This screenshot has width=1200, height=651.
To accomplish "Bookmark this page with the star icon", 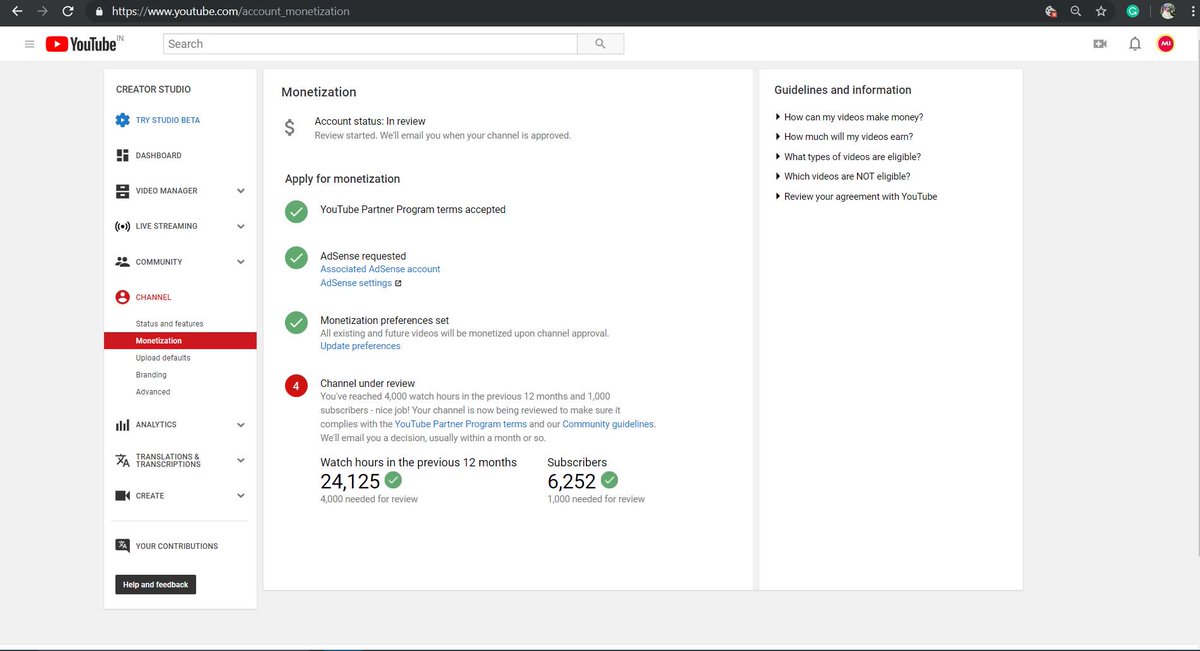I will click(1101, 12).
